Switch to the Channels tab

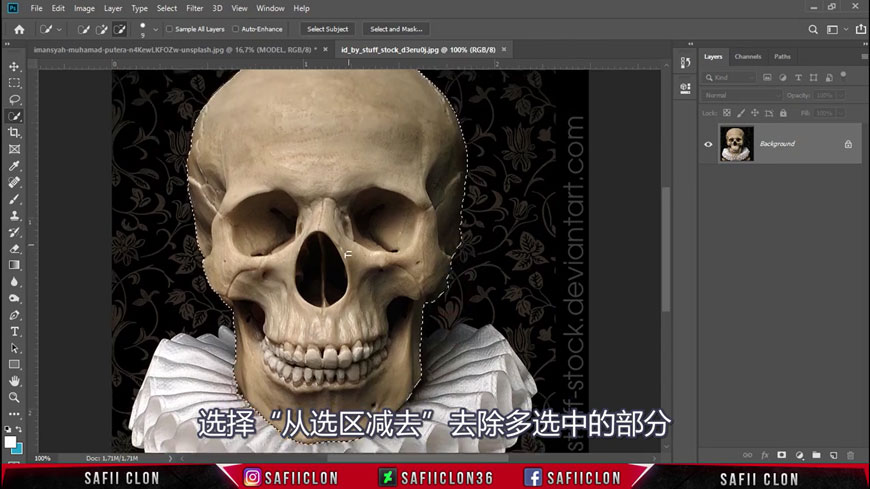[747, 57]
